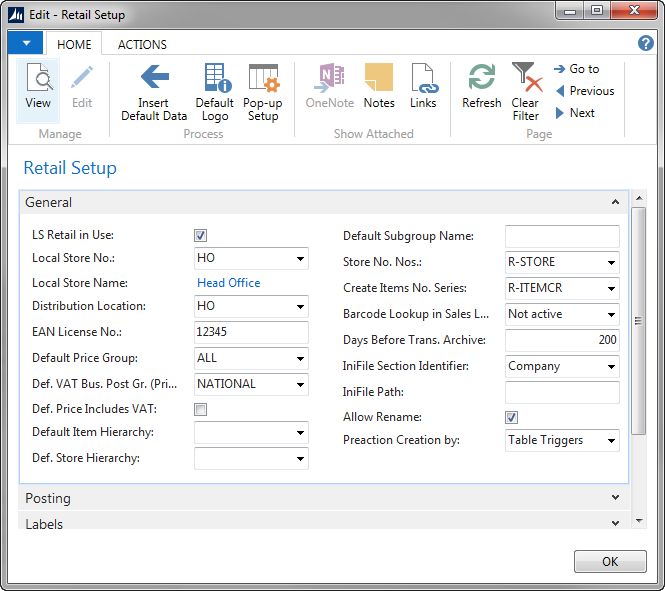Screen dimensions: 665x591
Task: Open Pop-up Setup from the ribbon
Action: (263, 79)
